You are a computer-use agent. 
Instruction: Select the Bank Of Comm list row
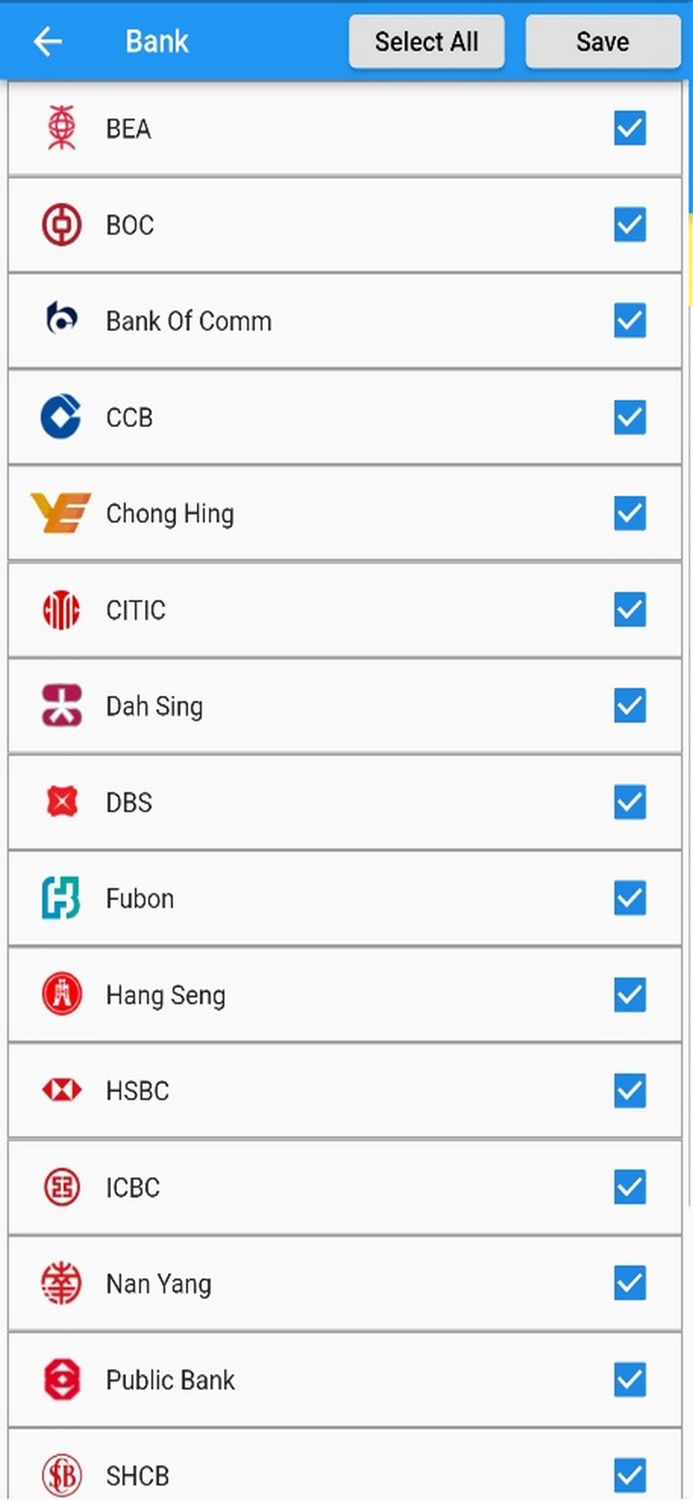[x=346, y=320]
